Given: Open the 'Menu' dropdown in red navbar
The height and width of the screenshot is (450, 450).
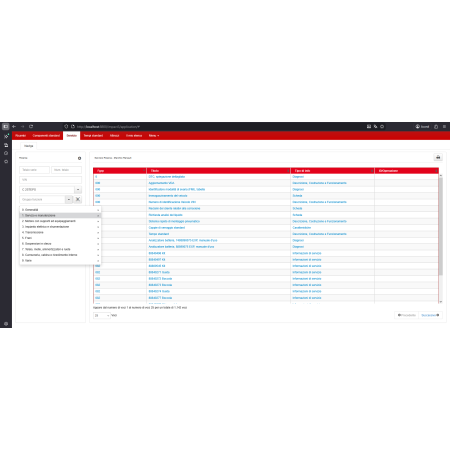Looking at the screenshot, I should point(154,136).
